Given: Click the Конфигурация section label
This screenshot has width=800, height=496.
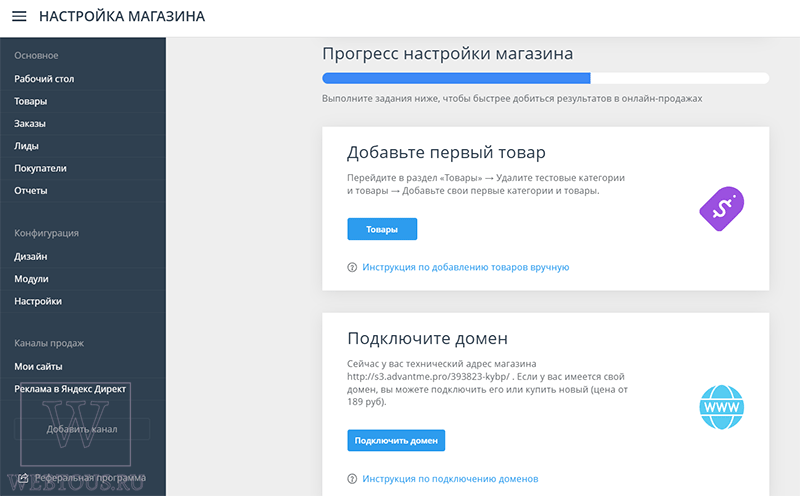Looking at the screenshot, I should point(46,233).
